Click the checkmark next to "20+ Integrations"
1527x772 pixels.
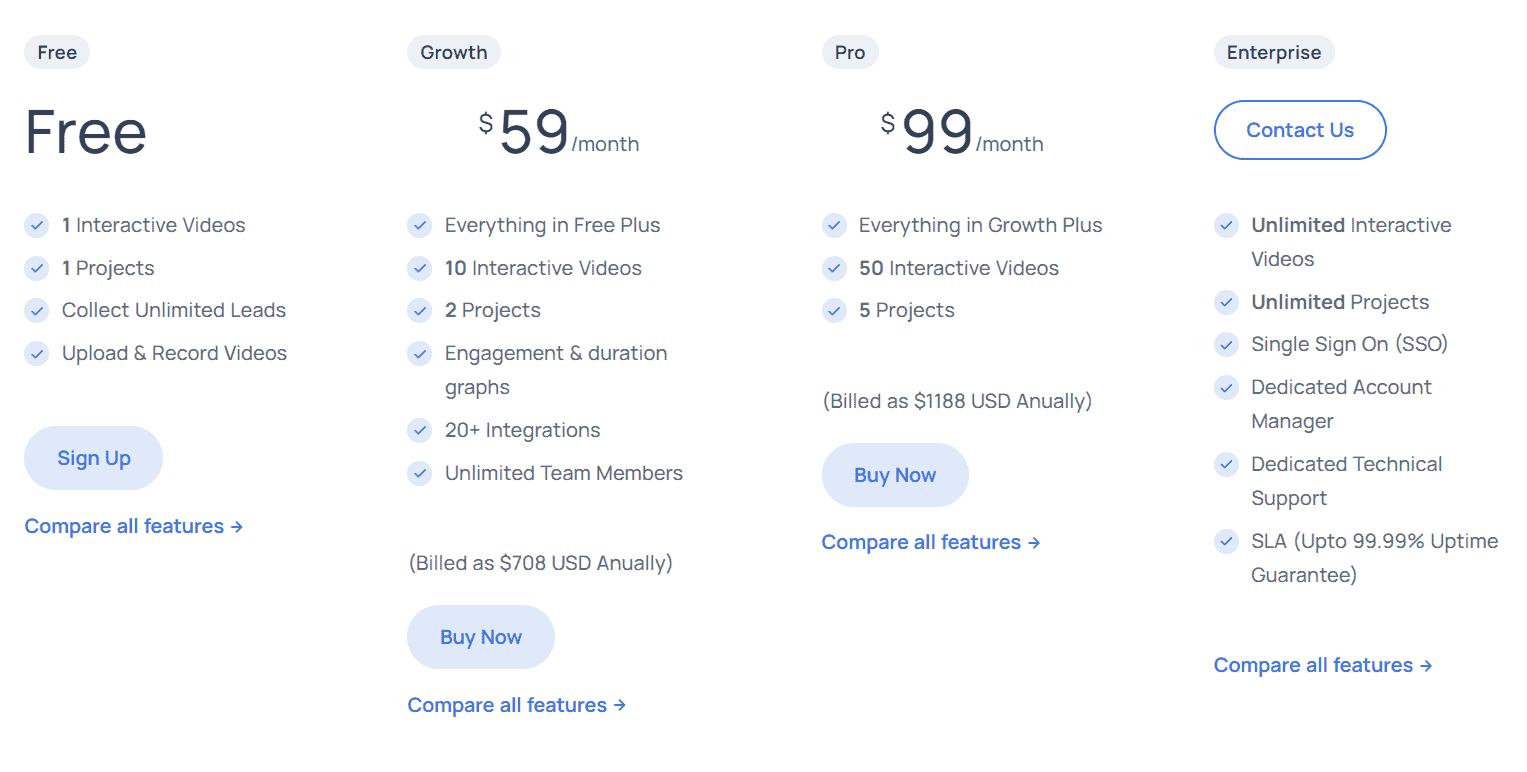[420, 430]
